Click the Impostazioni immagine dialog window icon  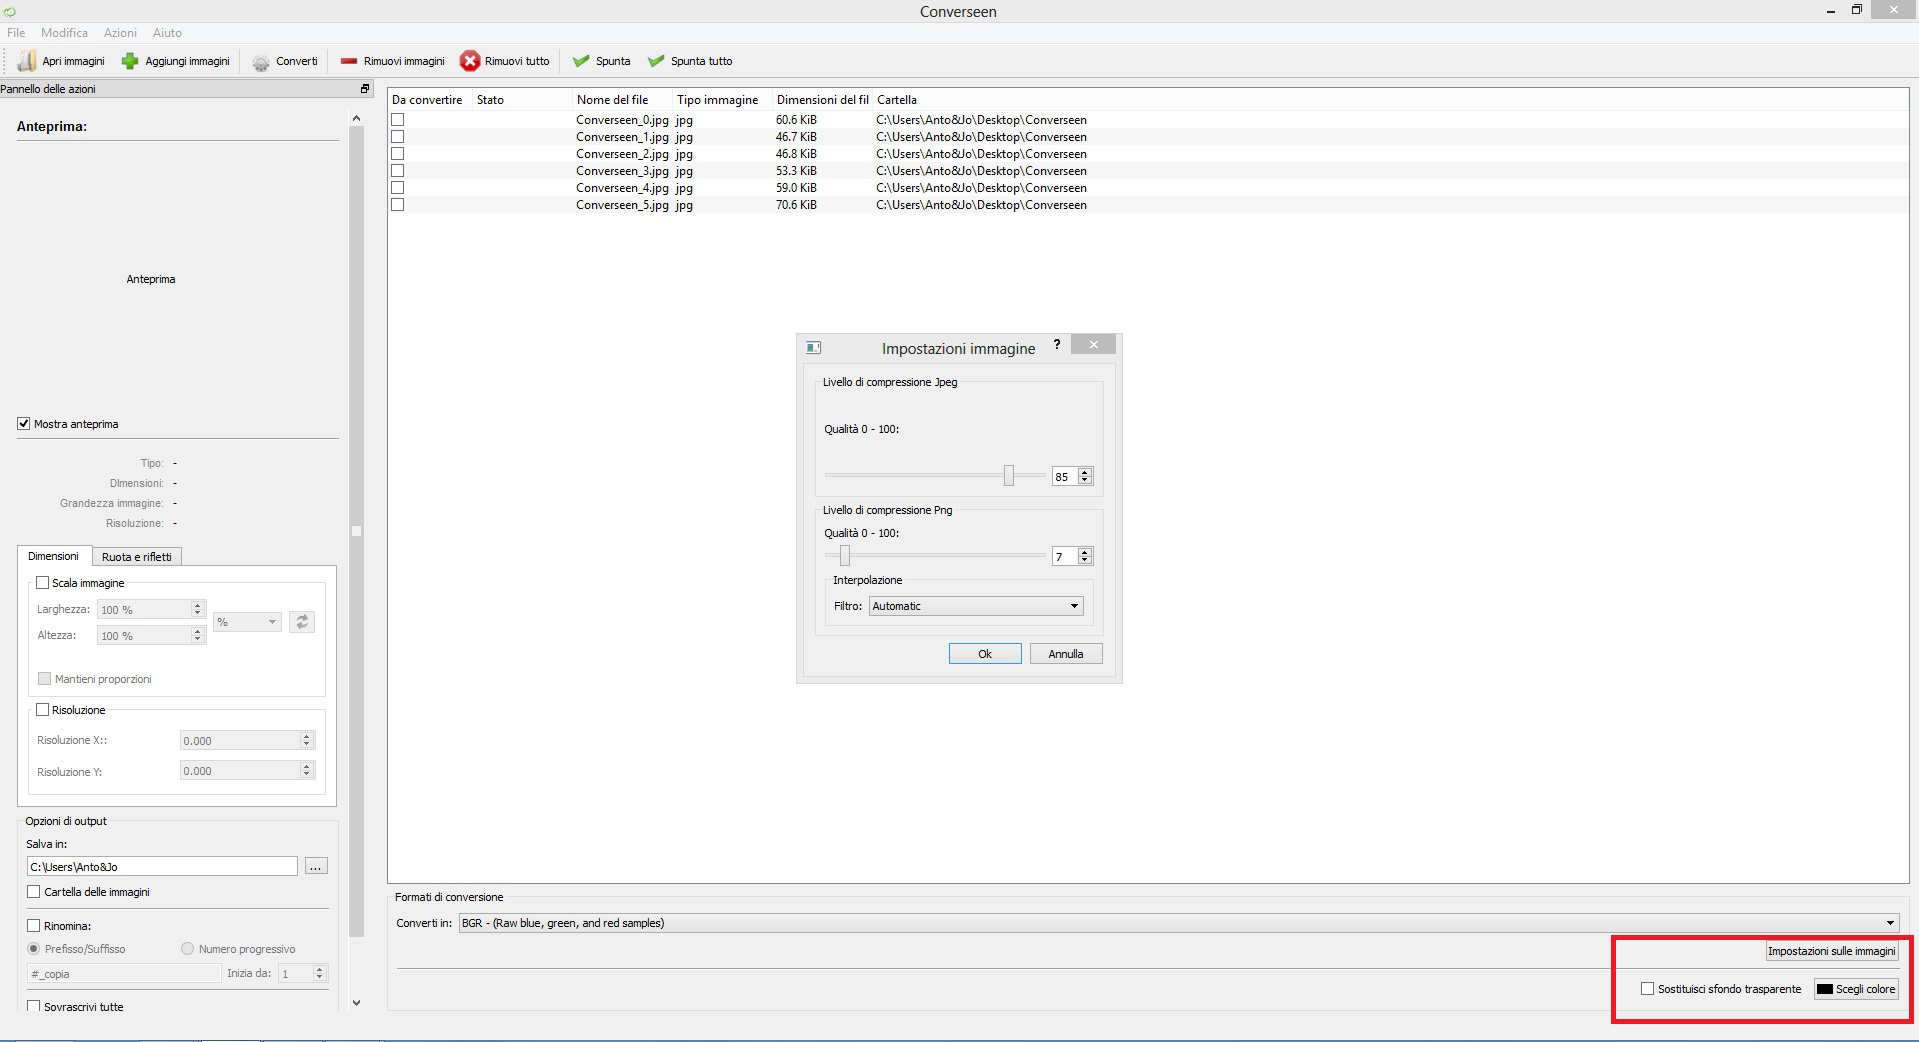pos(813,348)
